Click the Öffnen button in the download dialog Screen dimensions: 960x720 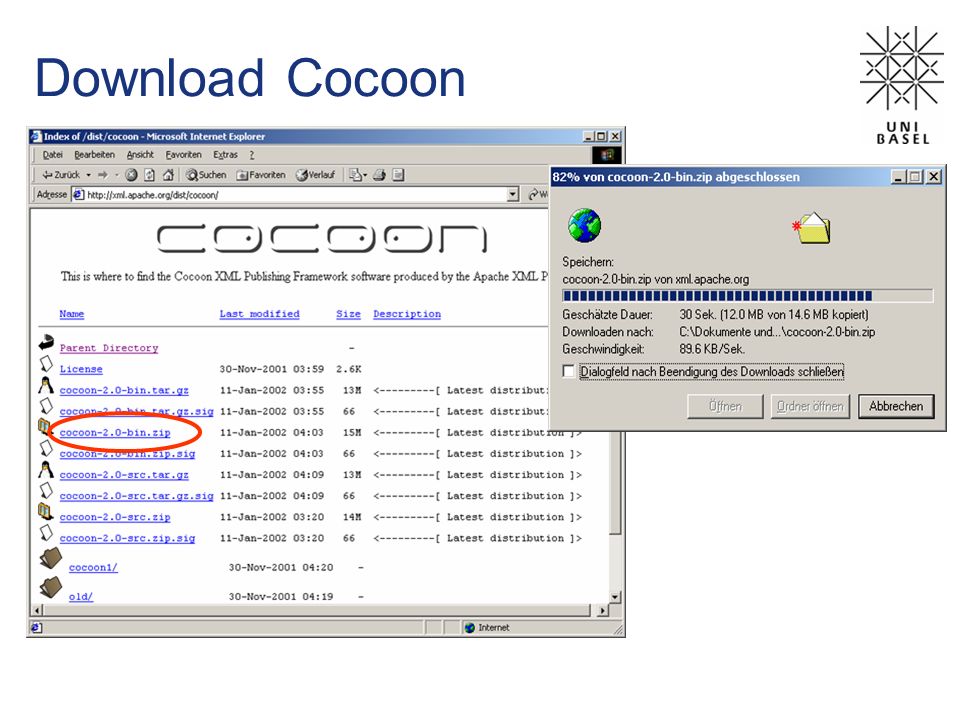(x=726, y=407)
